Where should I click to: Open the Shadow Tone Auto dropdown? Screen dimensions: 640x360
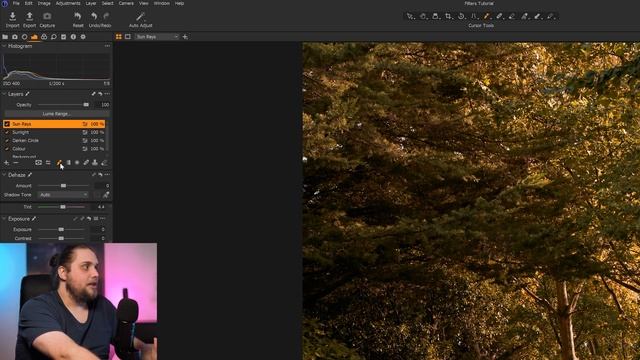[63, 195]
